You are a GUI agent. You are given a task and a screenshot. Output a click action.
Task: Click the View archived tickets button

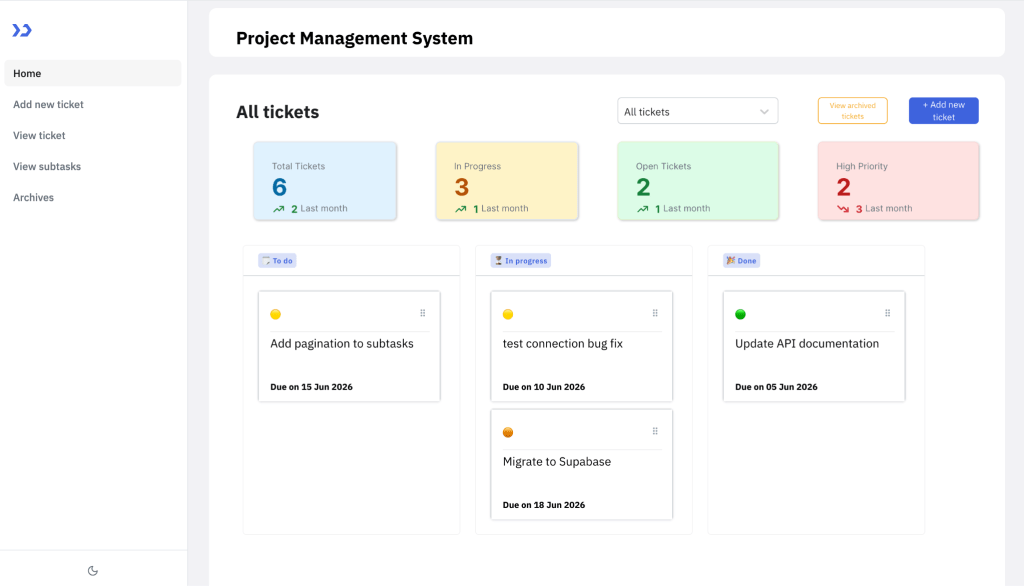852,110
